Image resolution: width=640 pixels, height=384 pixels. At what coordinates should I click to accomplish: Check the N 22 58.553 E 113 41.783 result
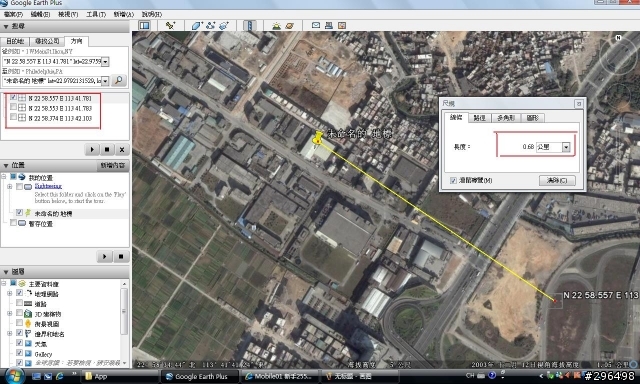click(x=13, y=107)
